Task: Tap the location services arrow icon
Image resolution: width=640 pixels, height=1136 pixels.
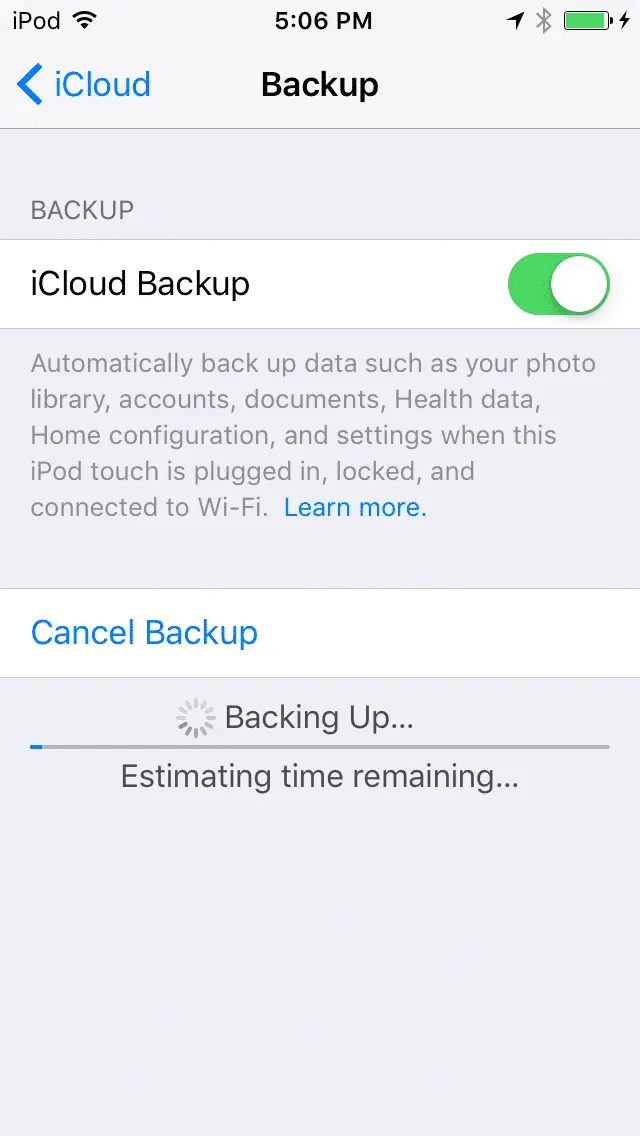Action: point(515,21)
